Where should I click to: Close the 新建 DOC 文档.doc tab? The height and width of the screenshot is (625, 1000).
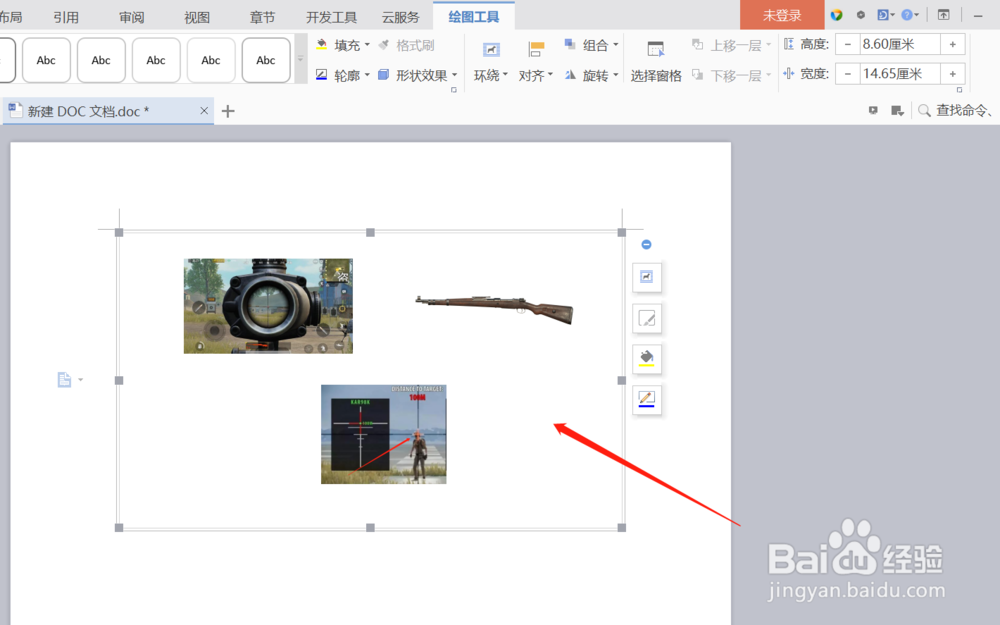(204, 110)
